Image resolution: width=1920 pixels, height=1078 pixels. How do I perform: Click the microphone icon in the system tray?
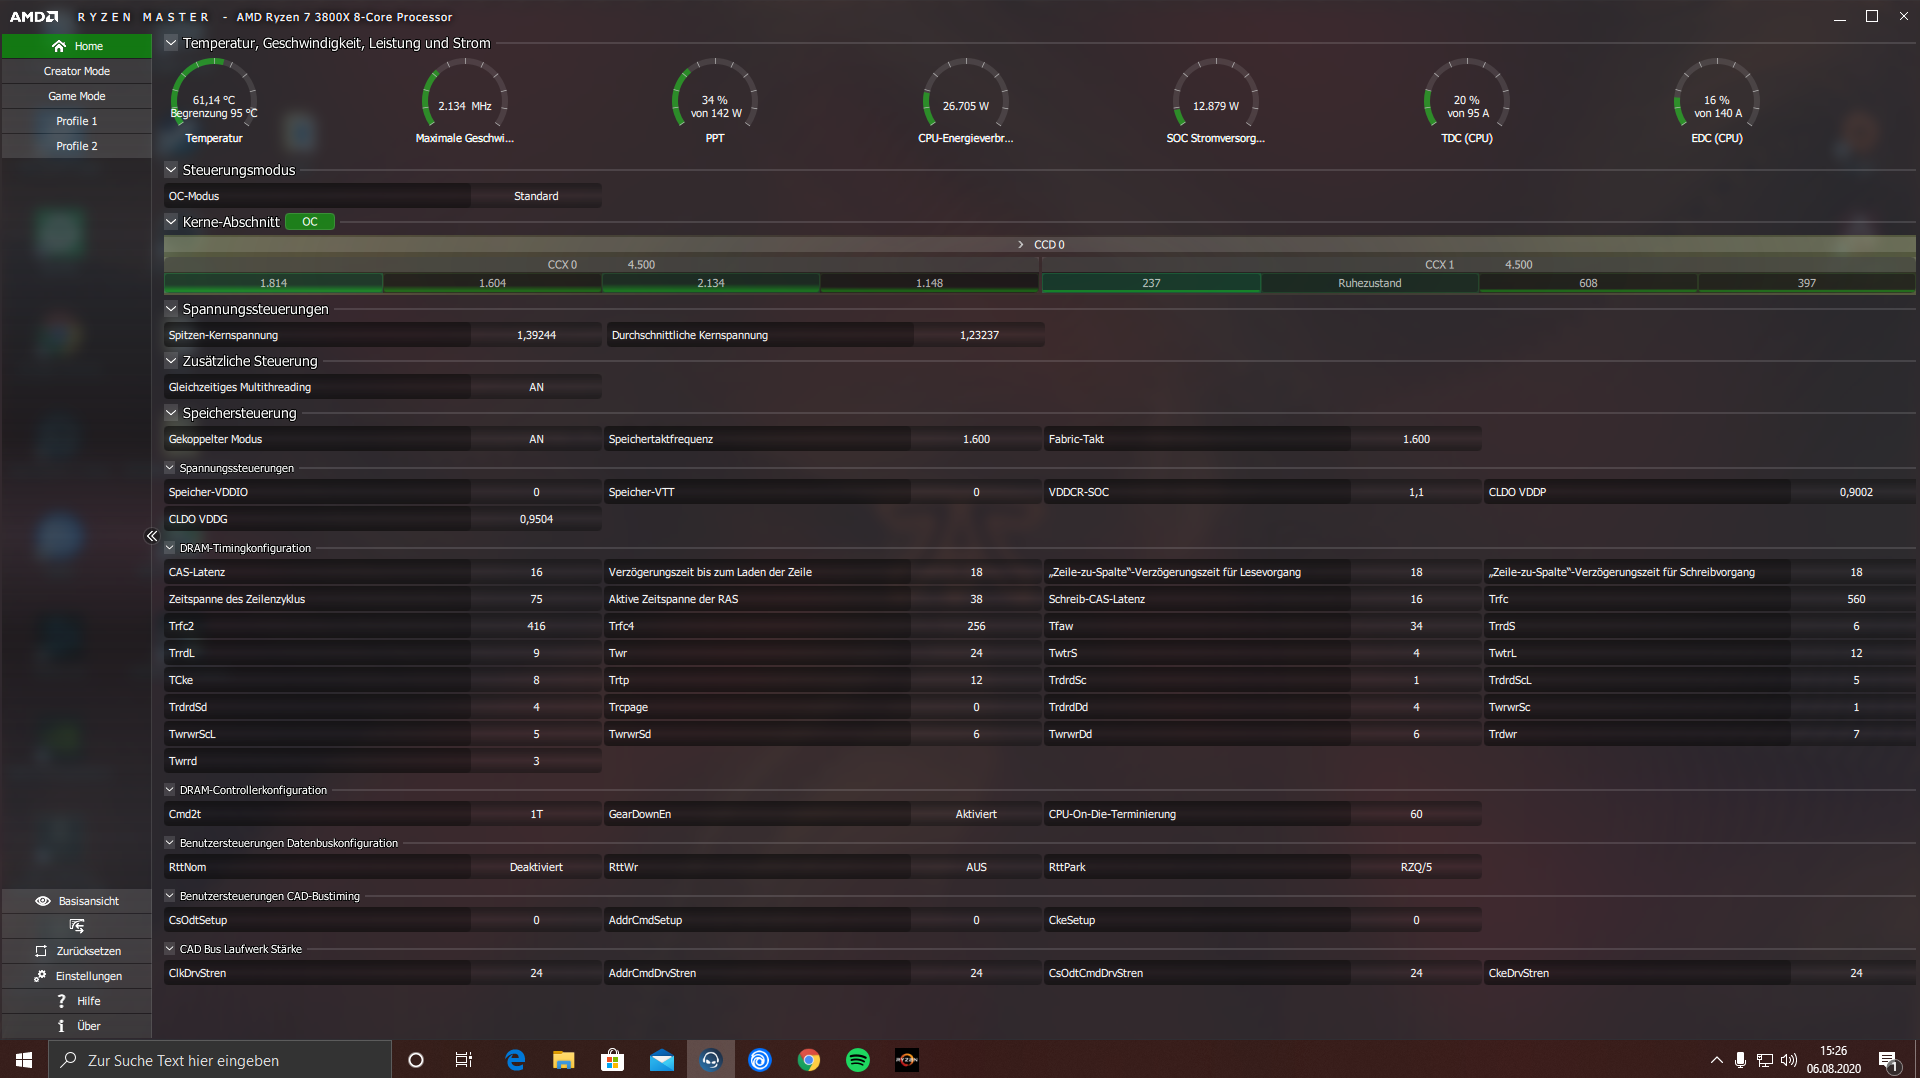pyautogui.click(x=1741, y=1060)
